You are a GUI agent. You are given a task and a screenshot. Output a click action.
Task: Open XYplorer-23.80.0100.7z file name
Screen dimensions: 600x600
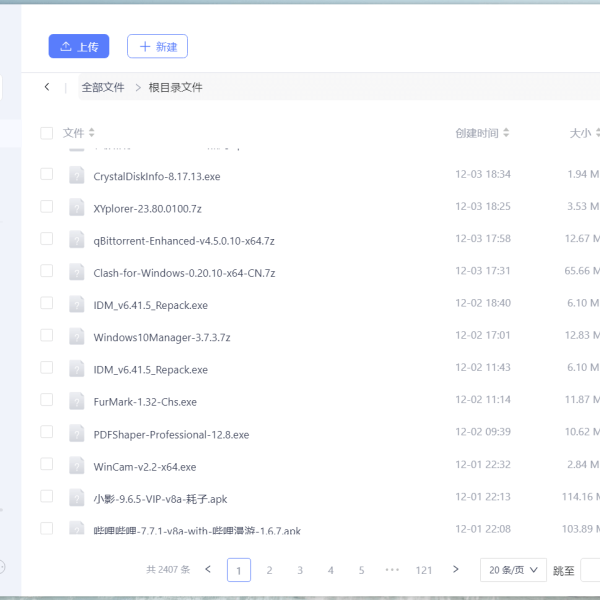pos(147,209)
